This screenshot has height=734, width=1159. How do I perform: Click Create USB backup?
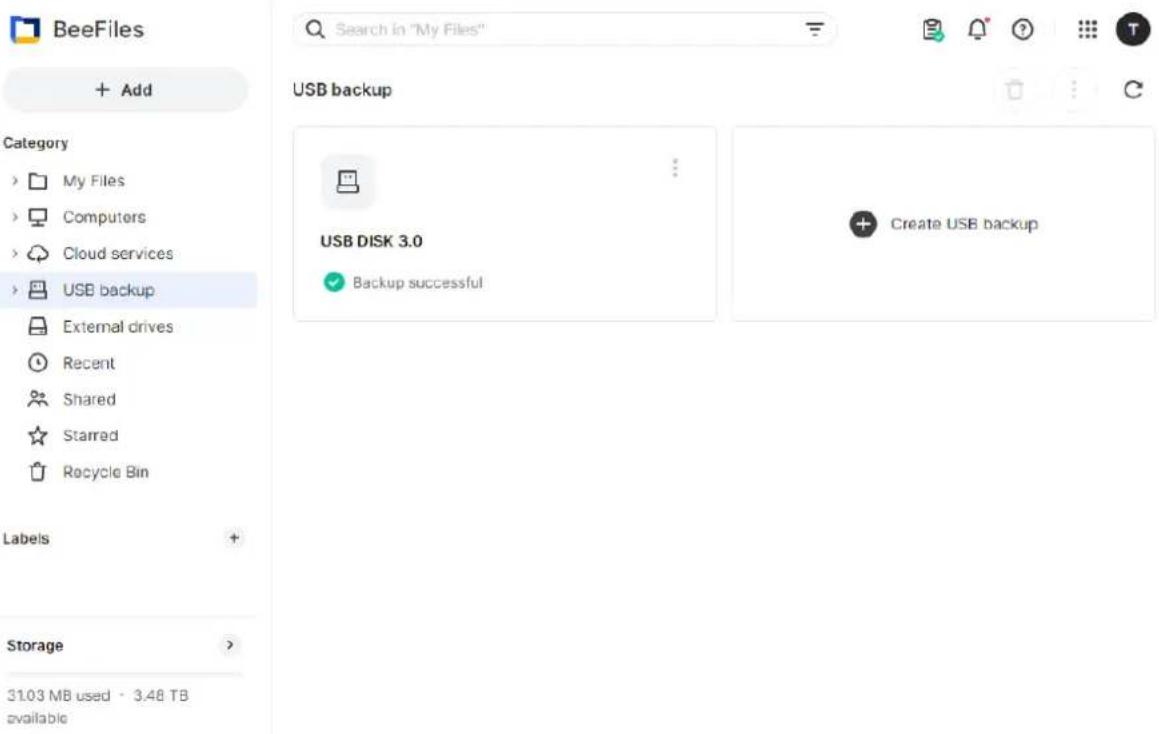click(943, 223)
